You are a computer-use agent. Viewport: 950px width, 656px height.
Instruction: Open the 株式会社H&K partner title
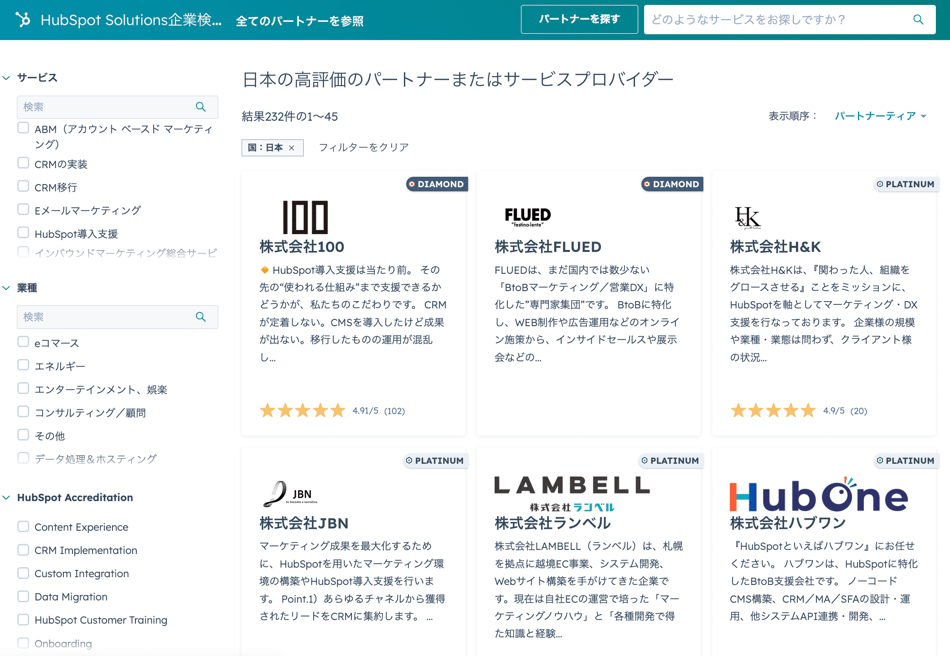click(x=775, y=247)
